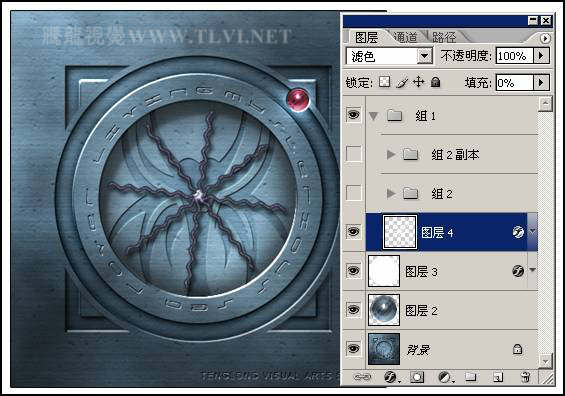Select the 背景 layer thumbnail
The image size is (565, 396).
click(384, 349)
